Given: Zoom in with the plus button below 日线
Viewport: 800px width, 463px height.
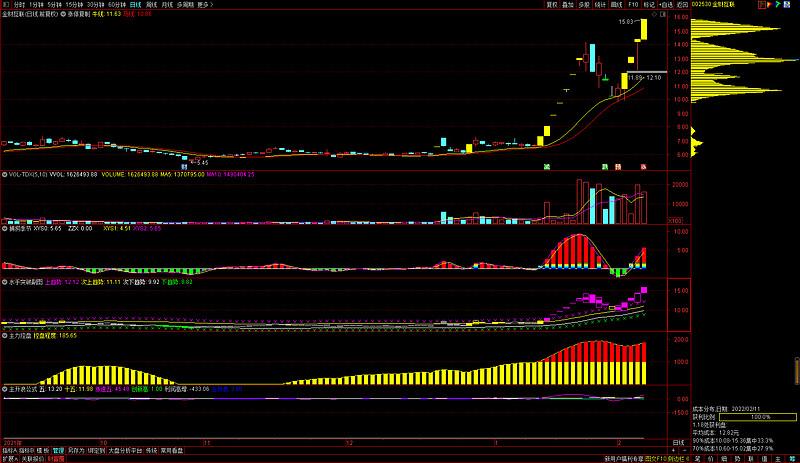Looking at the screenshot, I should pos(673,451).
